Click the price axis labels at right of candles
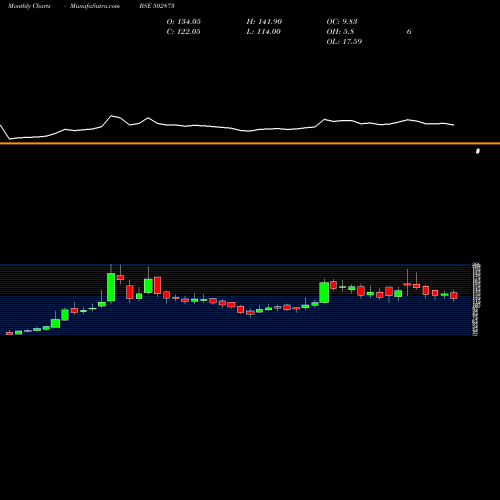This screenshot has height=500, width=500. click(x=477, y=299)
